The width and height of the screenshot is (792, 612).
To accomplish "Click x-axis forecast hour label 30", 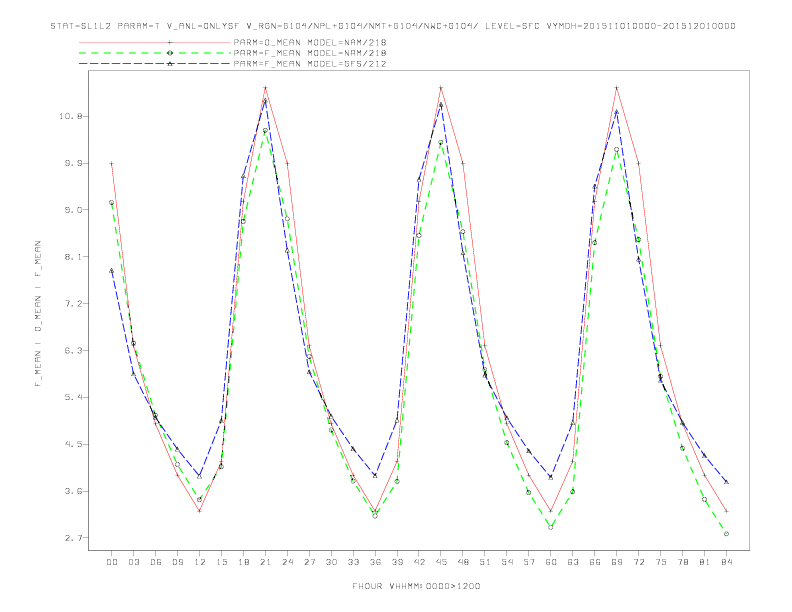I will pyautogui.click(x=331, y=562).
